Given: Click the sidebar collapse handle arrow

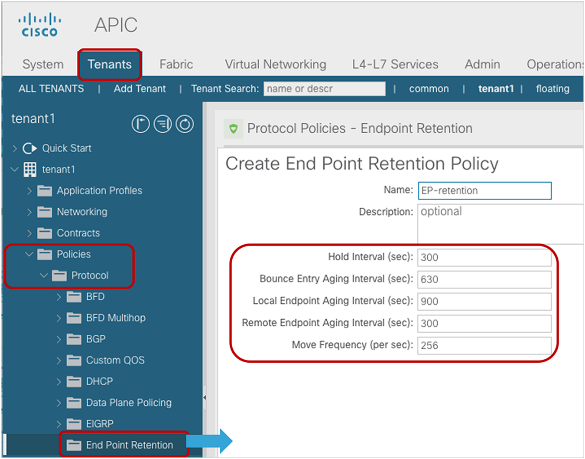Looking at the screenshot, I should tap(204, 398).
